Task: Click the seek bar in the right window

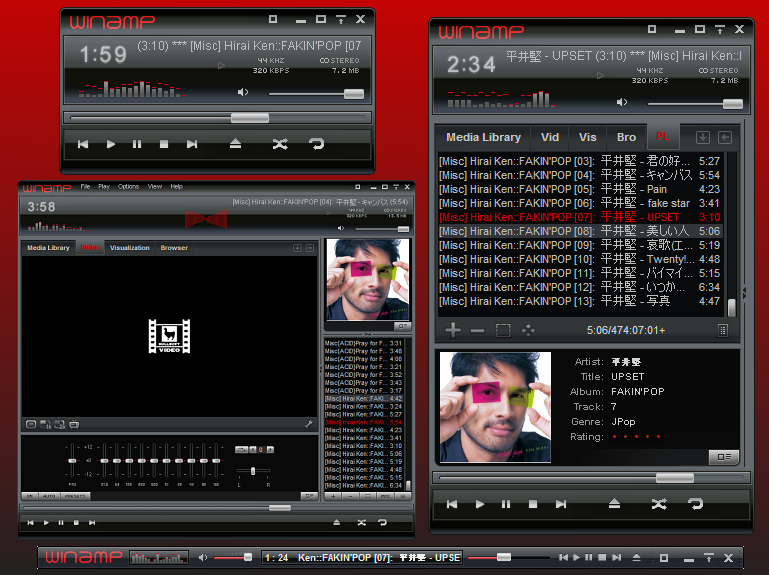Action: (x=591, y=477)
